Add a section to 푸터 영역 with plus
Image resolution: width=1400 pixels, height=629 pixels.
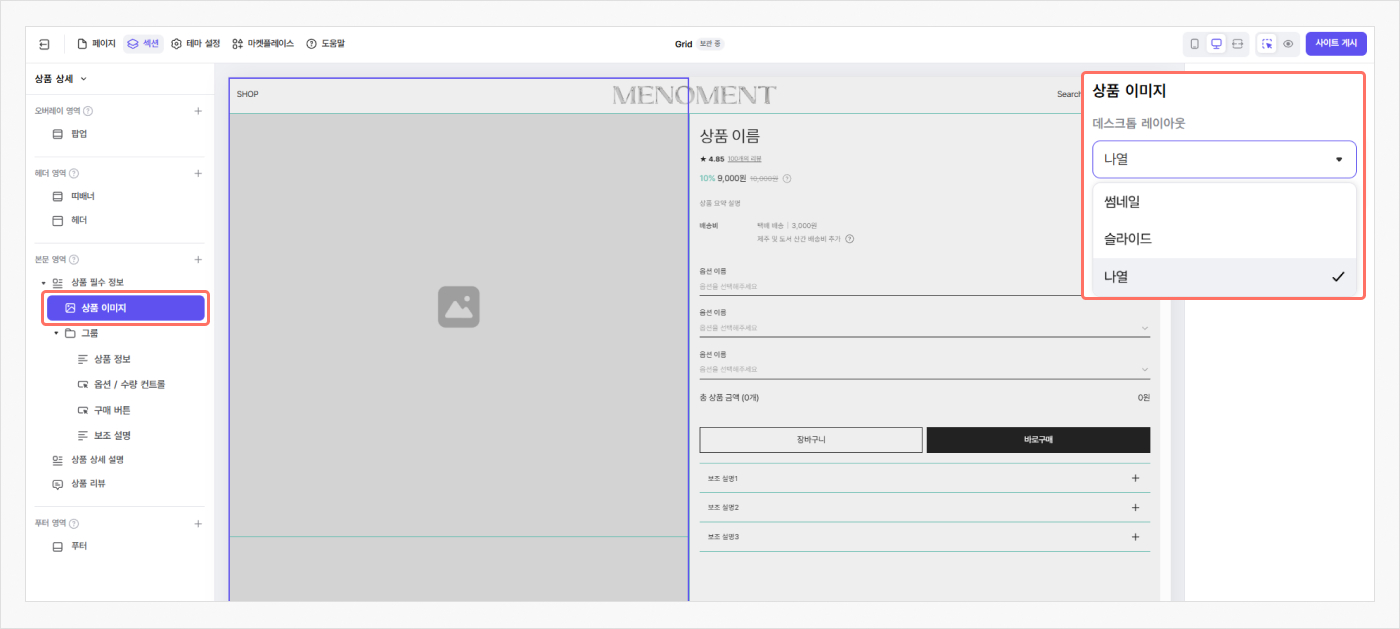point(198,523)
